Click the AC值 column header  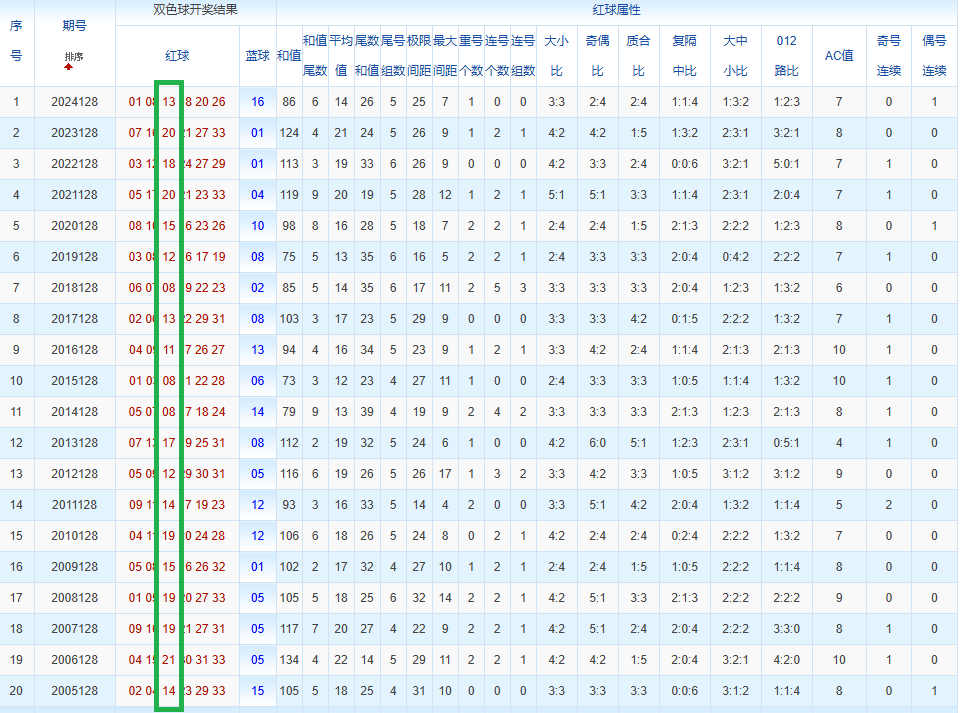point(839,56)
